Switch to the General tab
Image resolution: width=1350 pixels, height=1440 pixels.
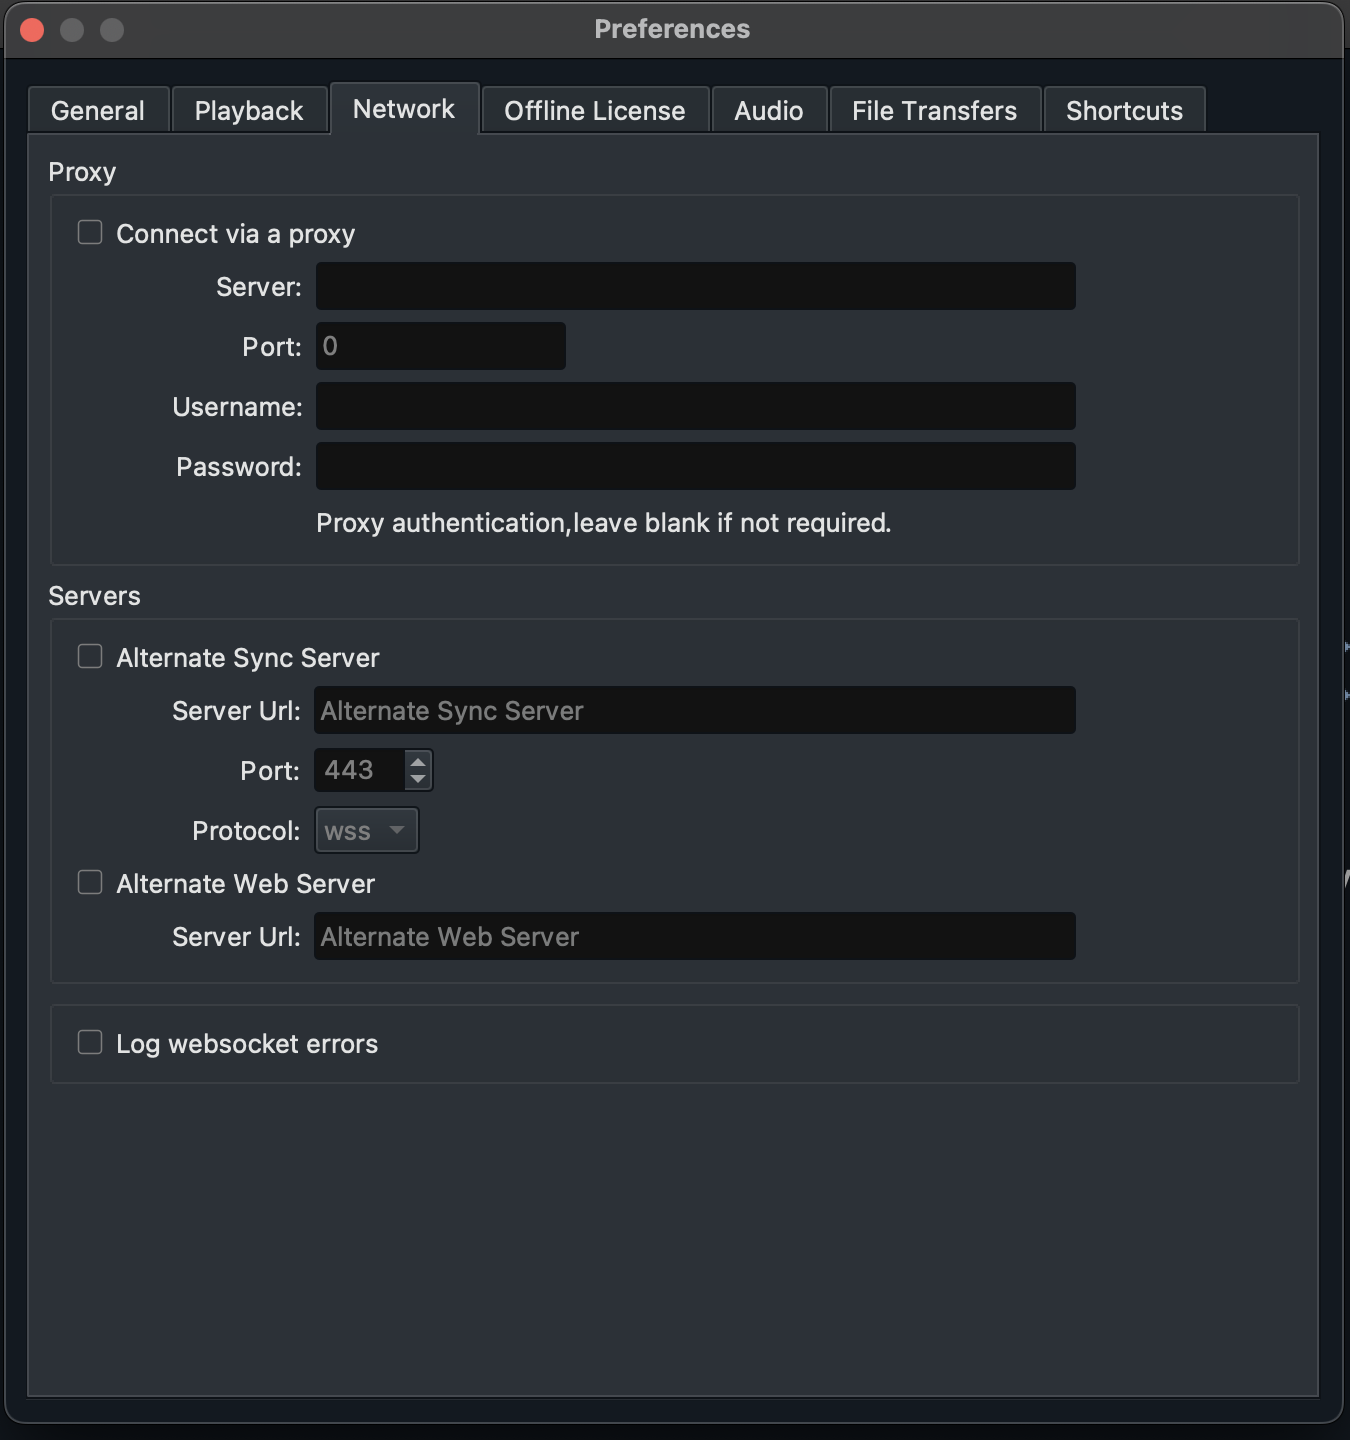tap(98, 110)
